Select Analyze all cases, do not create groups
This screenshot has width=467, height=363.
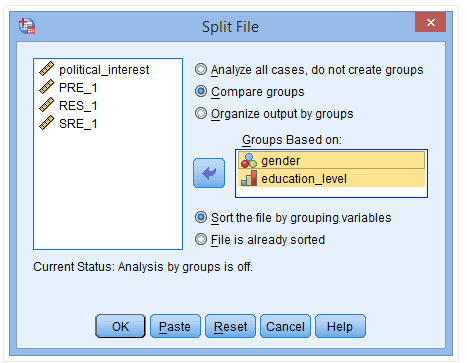(201, 69)
